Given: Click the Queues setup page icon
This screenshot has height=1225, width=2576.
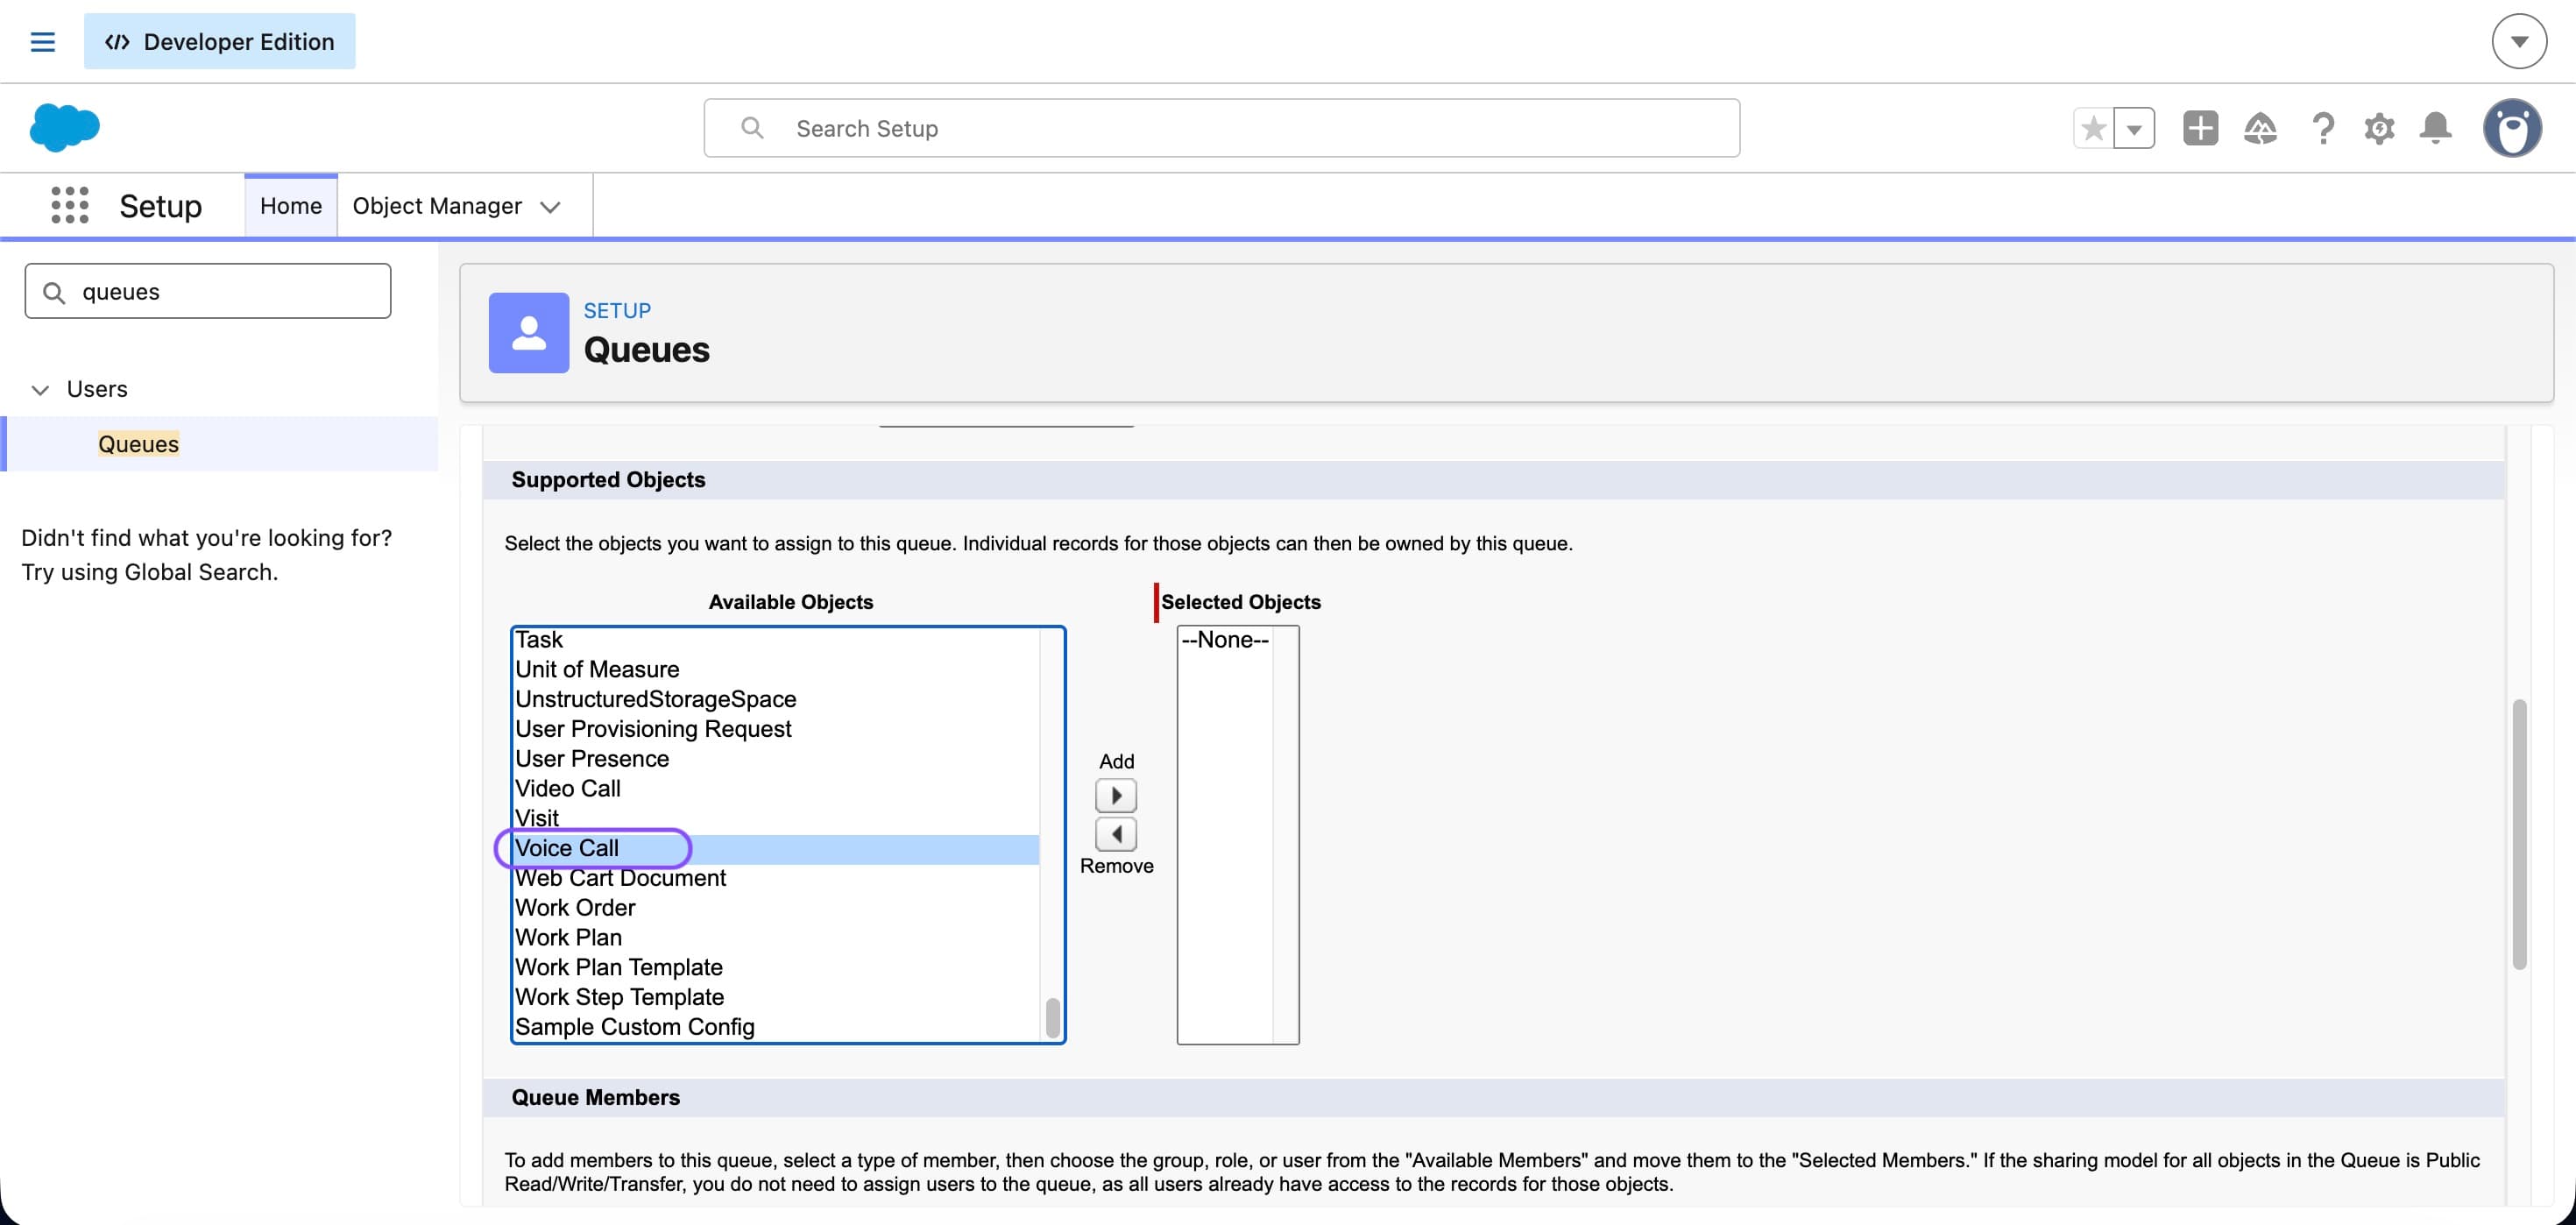Looking at the screenshot, I should 529,333.
